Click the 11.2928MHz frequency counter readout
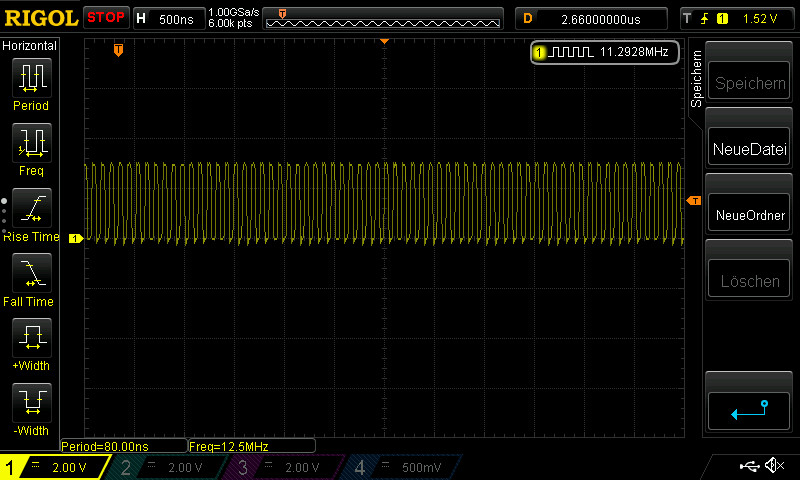The image size is (800, 480). tap(634, 52)
